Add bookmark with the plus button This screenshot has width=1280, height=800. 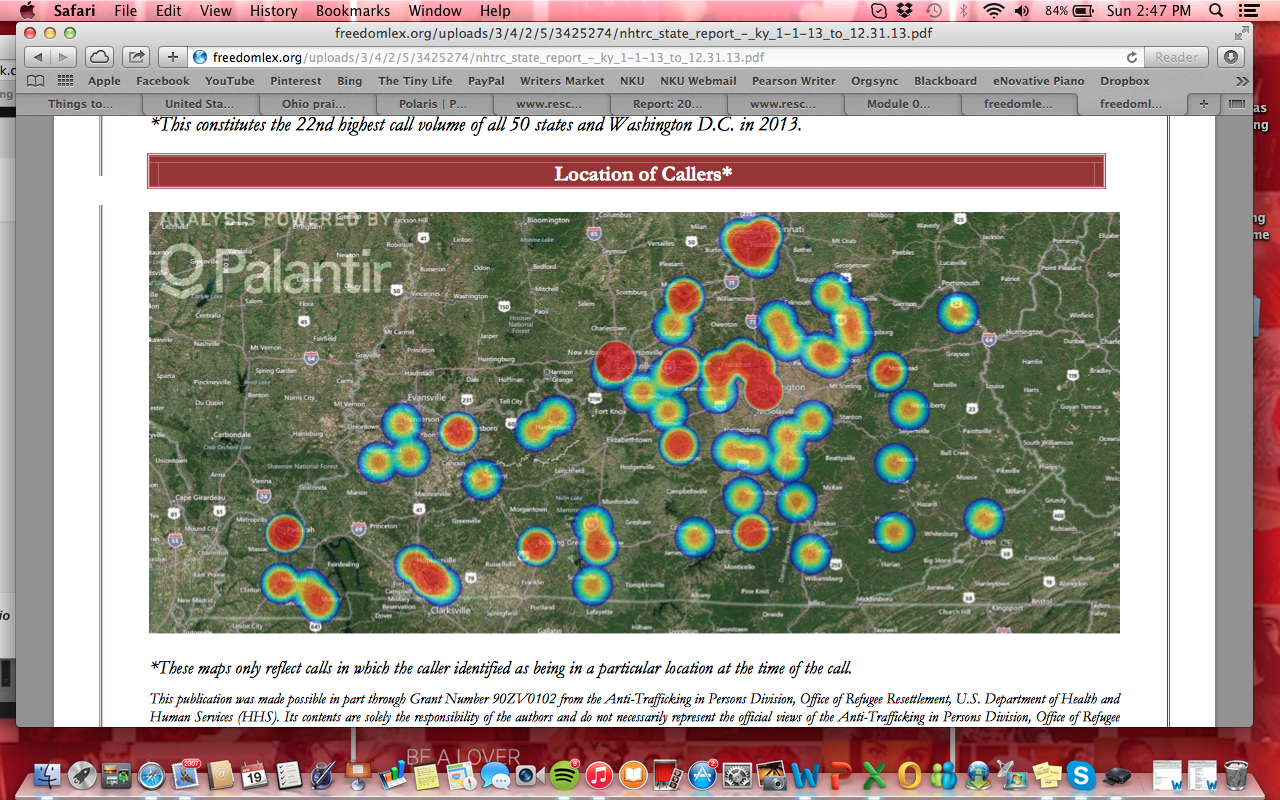[x=173, y=57]
